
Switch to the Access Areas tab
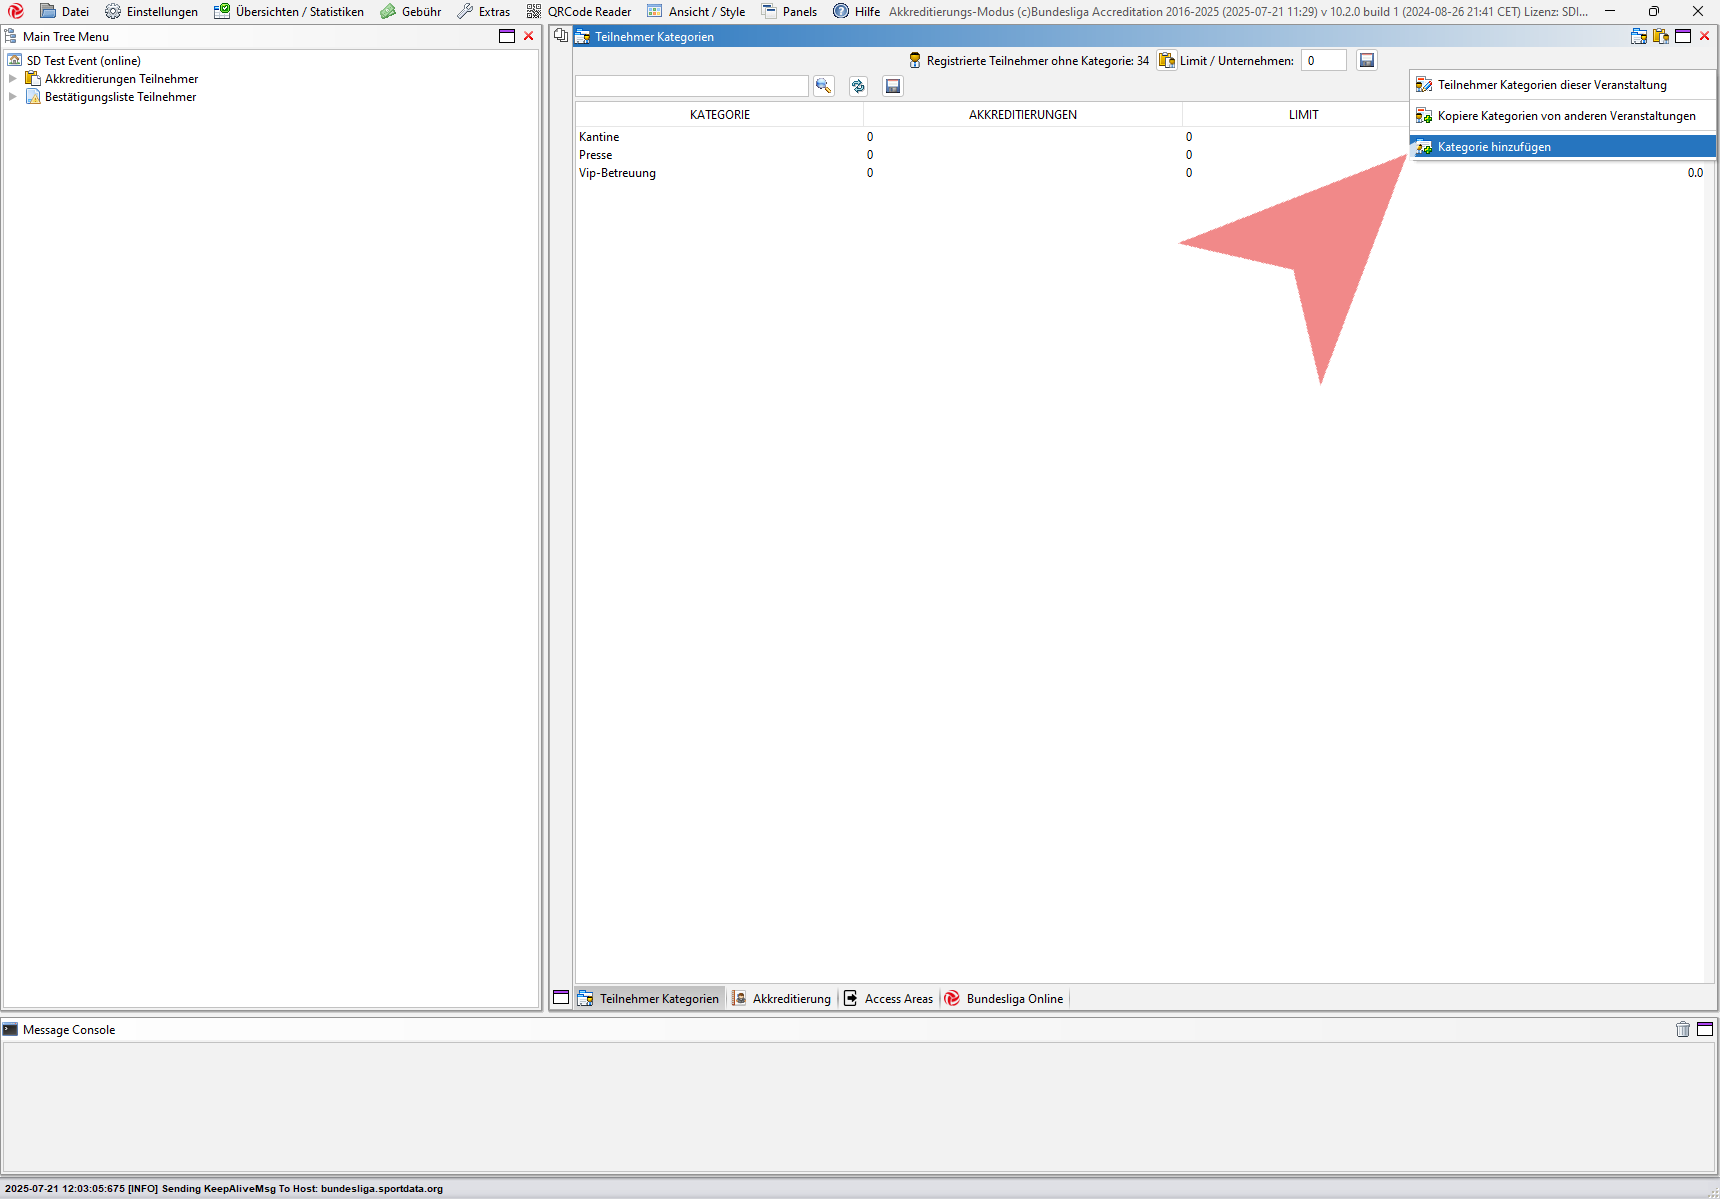[x=888, y=999]
